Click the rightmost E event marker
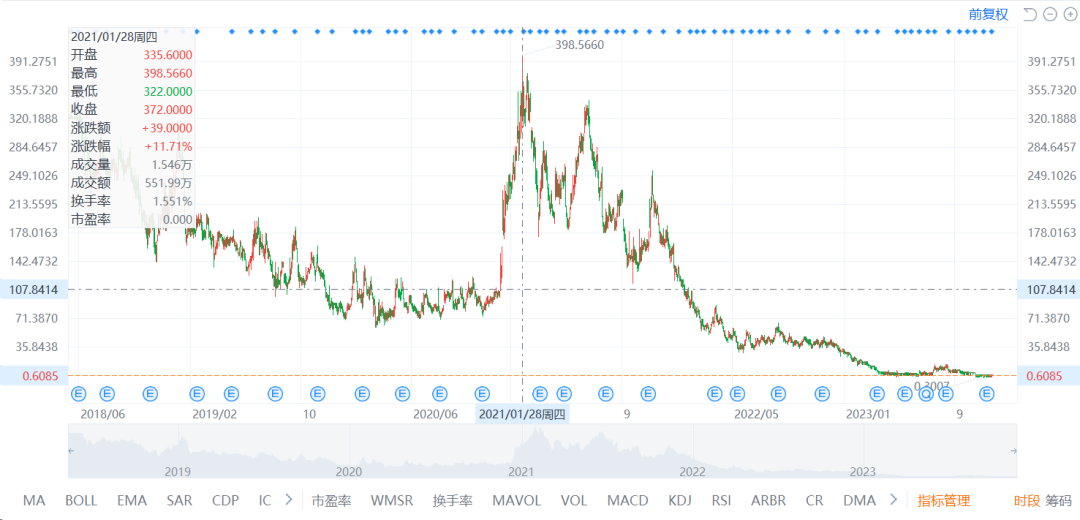The width and height of the screenshot is (1080, 520). tap(988, 393)
